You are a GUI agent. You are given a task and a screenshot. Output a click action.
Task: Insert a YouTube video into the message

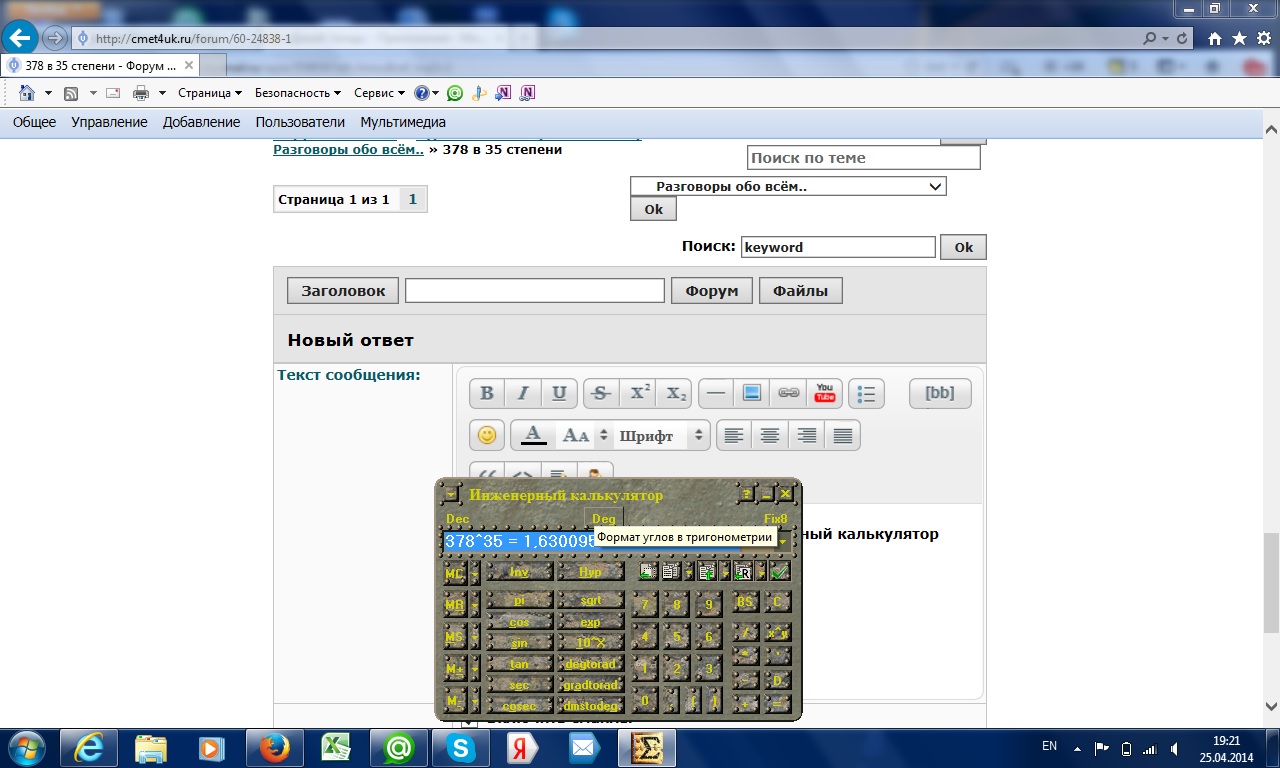[825, 394]
